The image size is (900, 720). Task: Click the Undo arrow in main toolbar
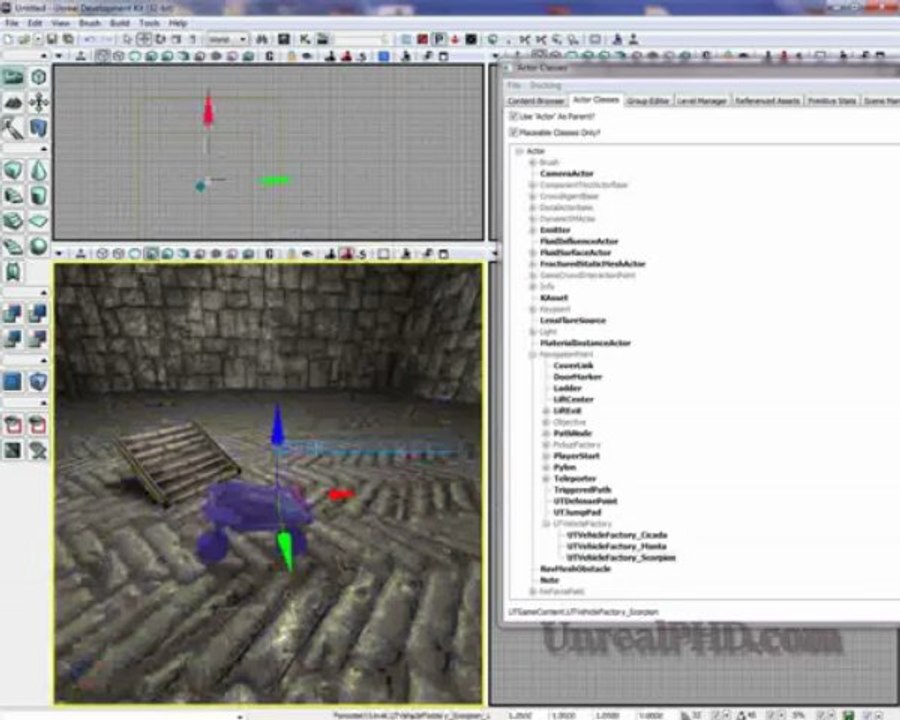90,39
